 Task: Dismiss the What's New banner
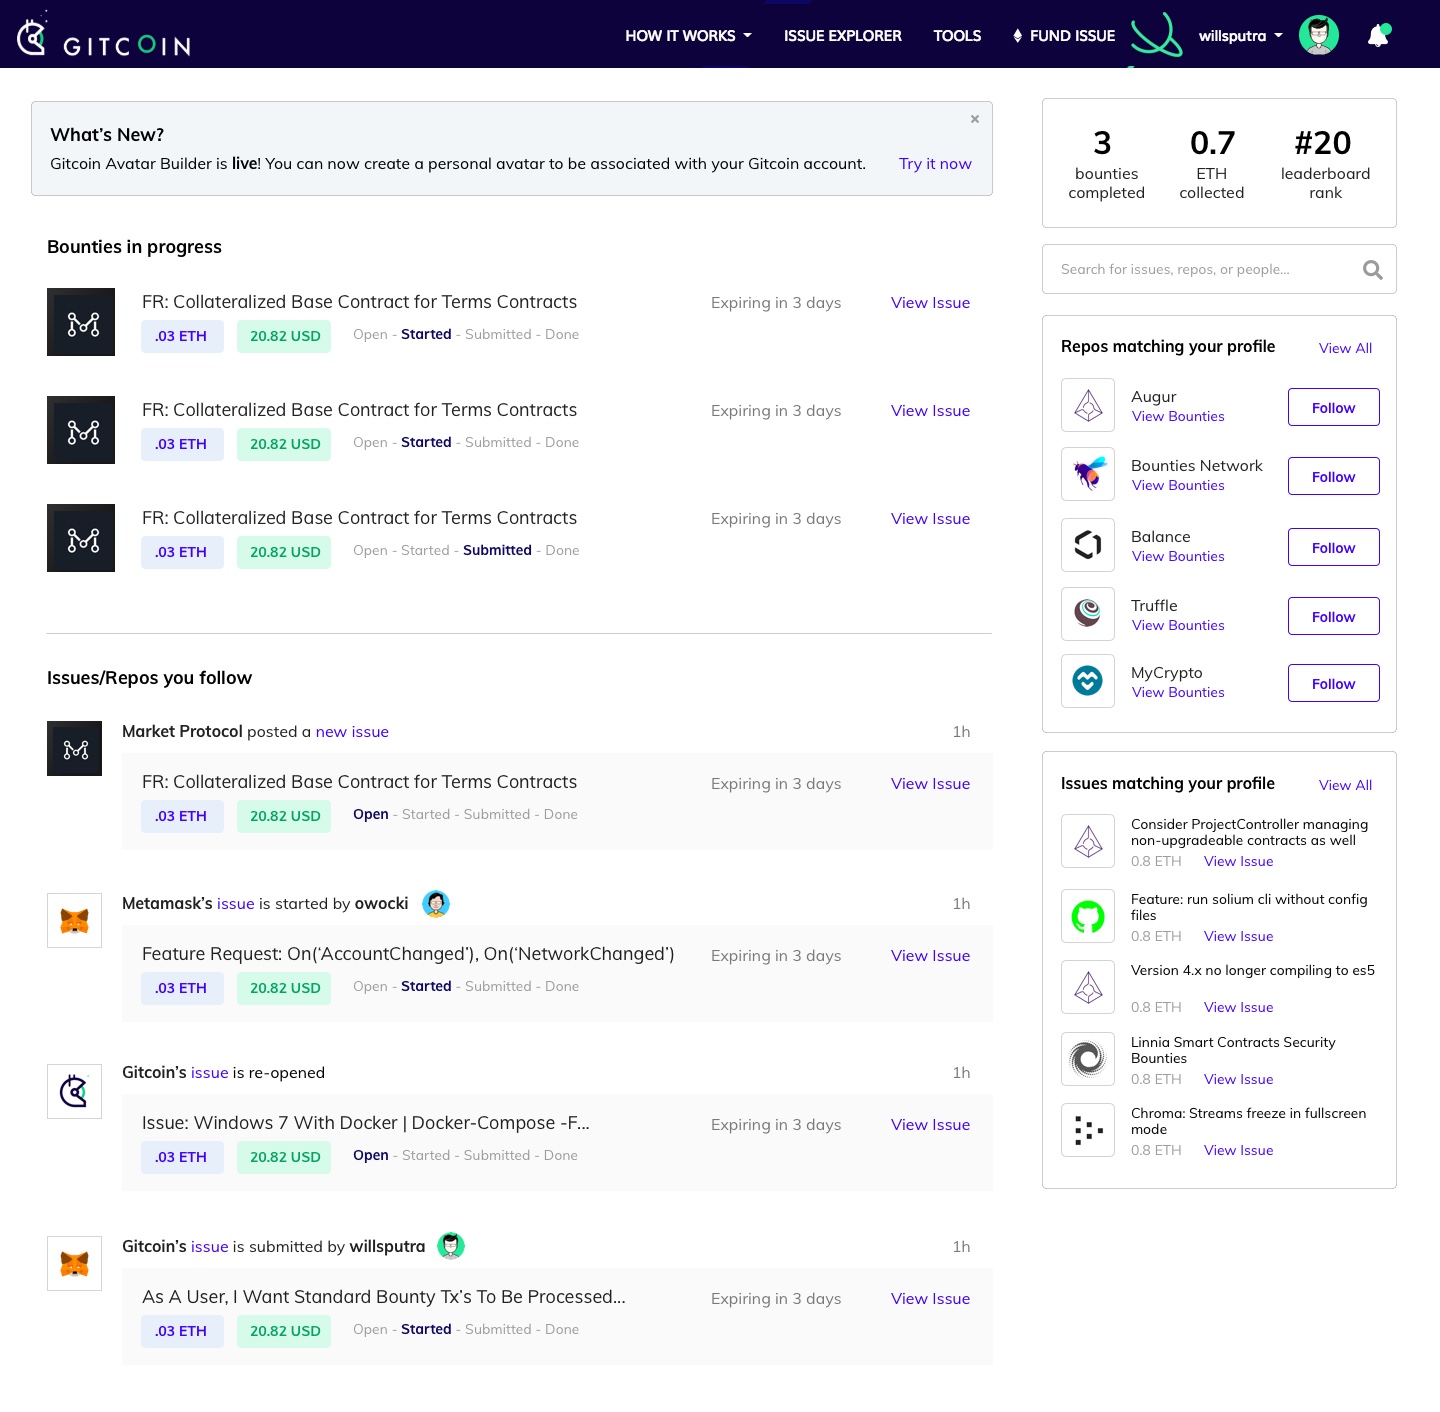coord(974,118)
